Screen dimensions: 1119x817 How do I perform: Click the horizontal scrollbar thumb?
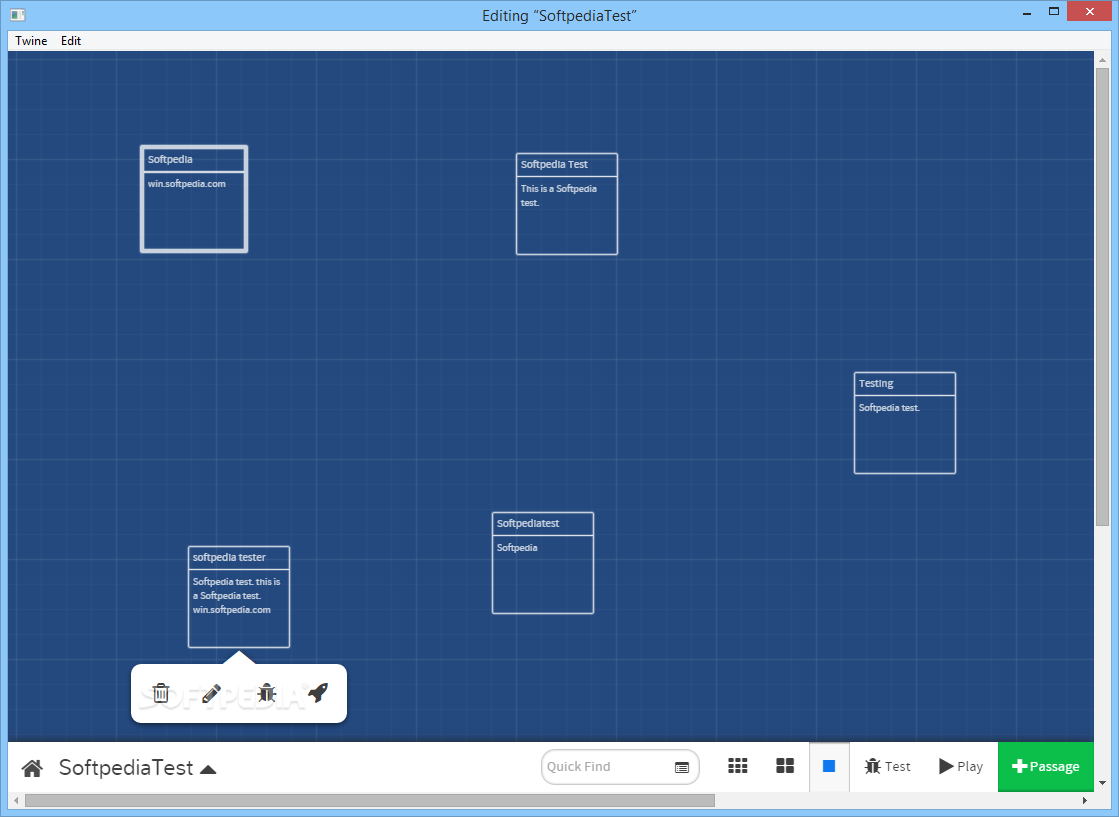coord(370,801)
